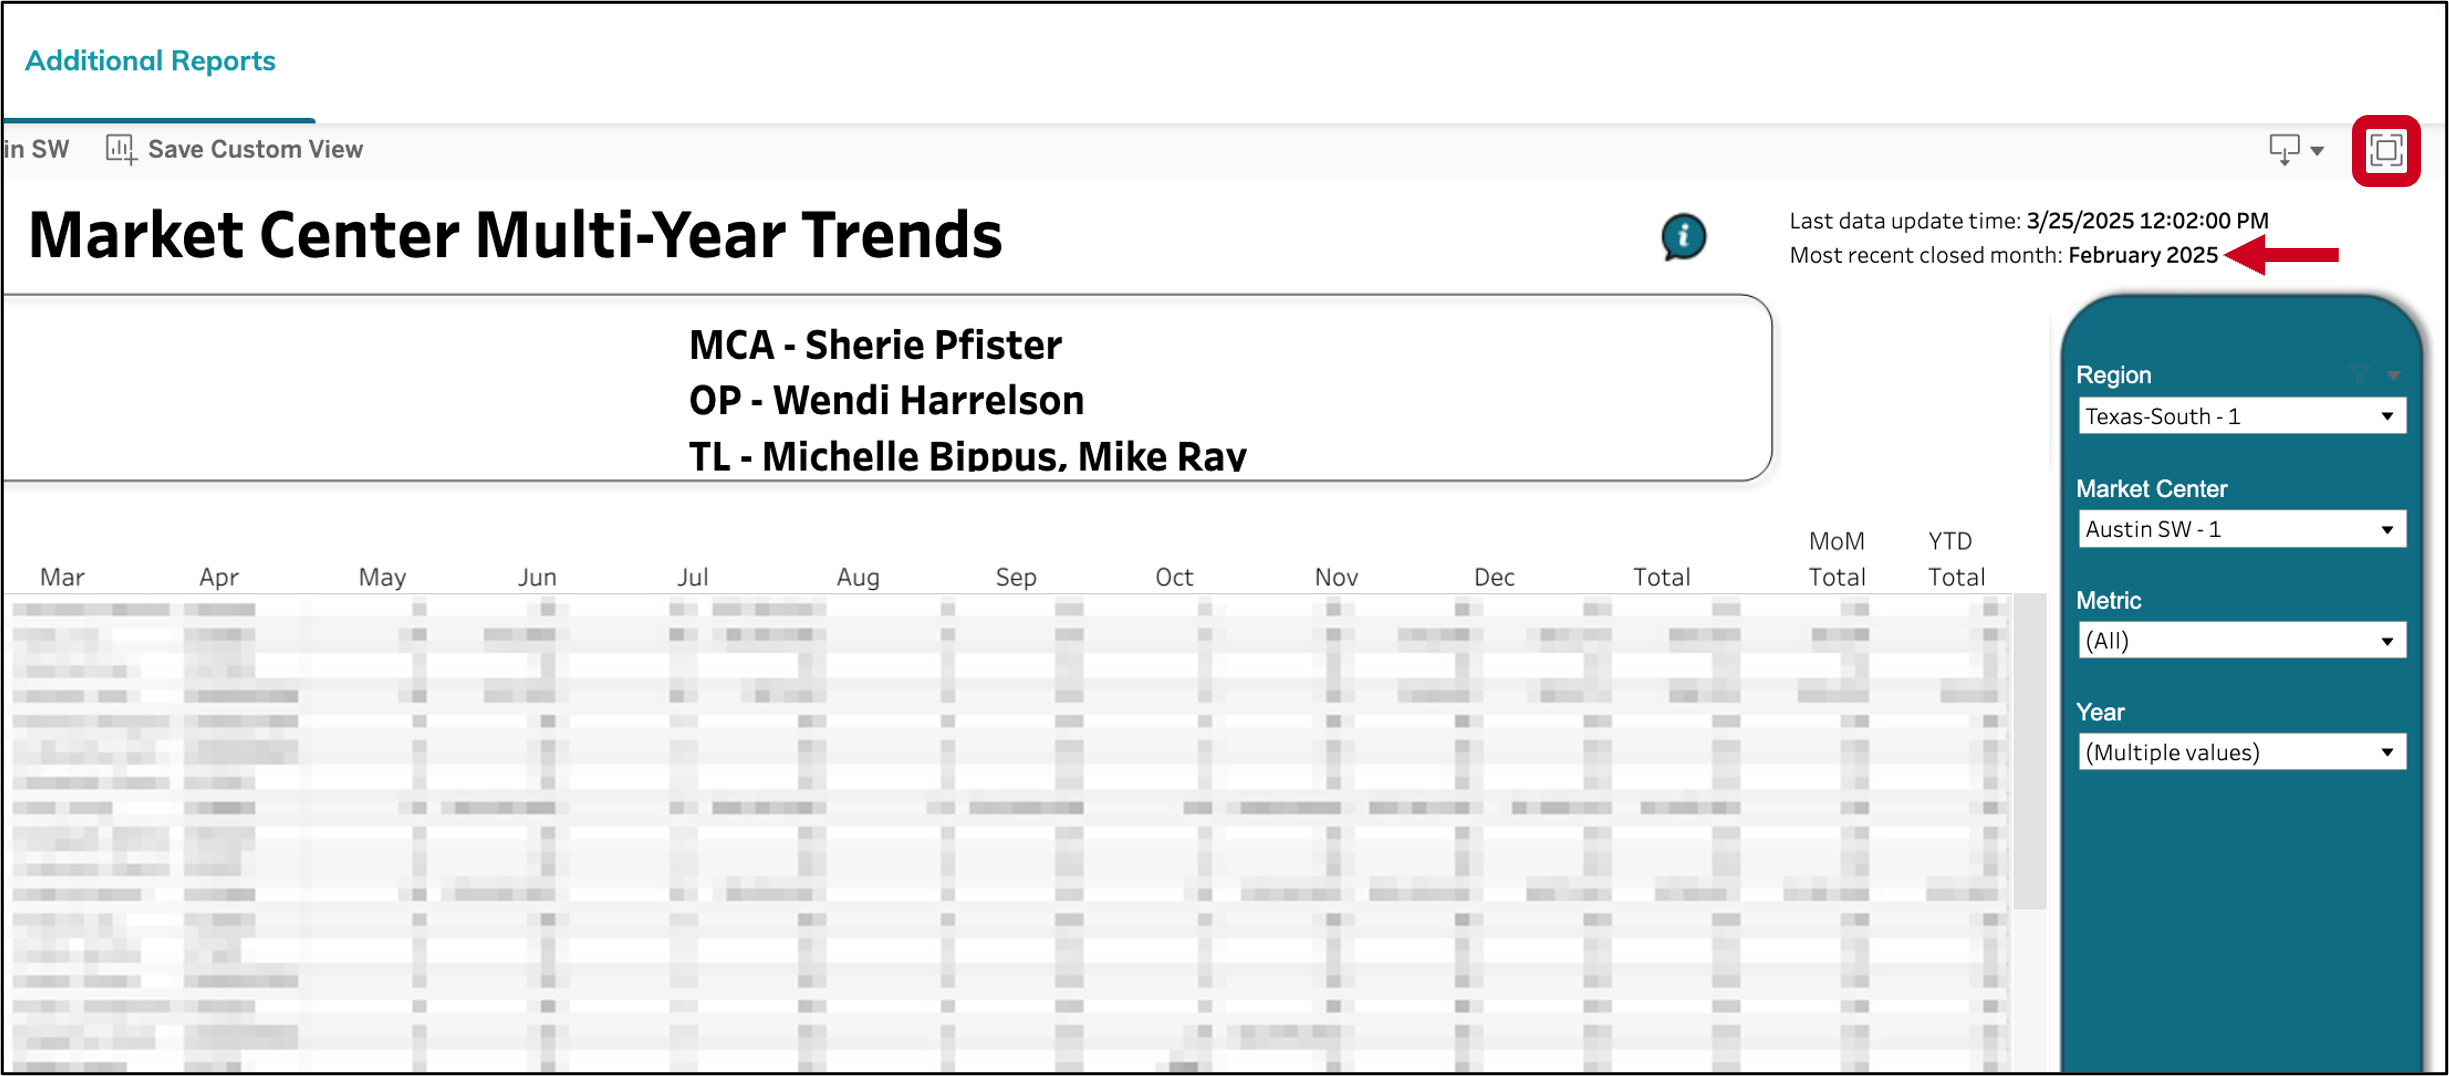Click the Save Custom View chart icon
The image size is (2449, 1076).
coord(119,148)
